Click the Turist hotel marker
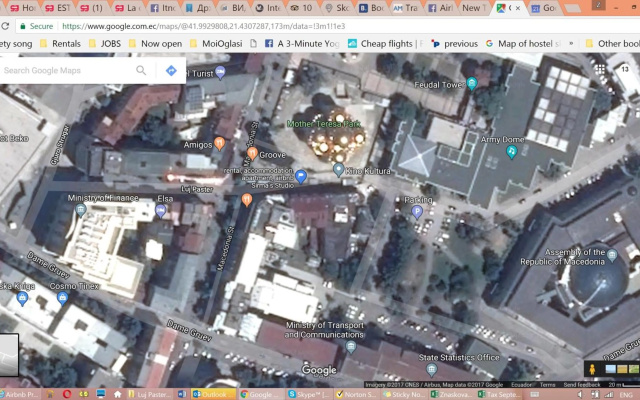Viewport: 640px width, 400px height. point(220,73)
